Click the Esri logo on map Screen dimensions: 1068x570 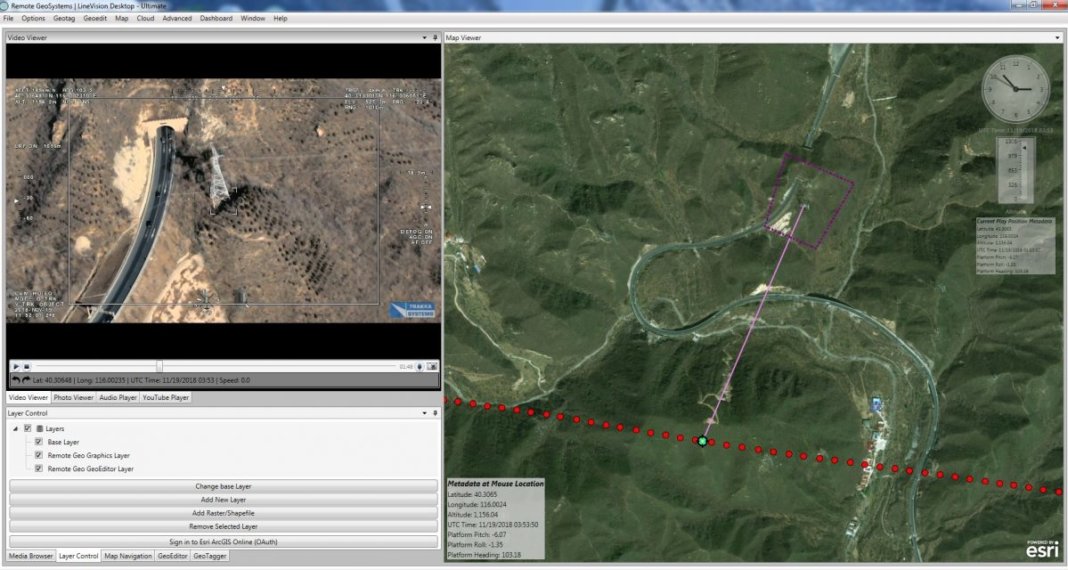click(1043, 550)
